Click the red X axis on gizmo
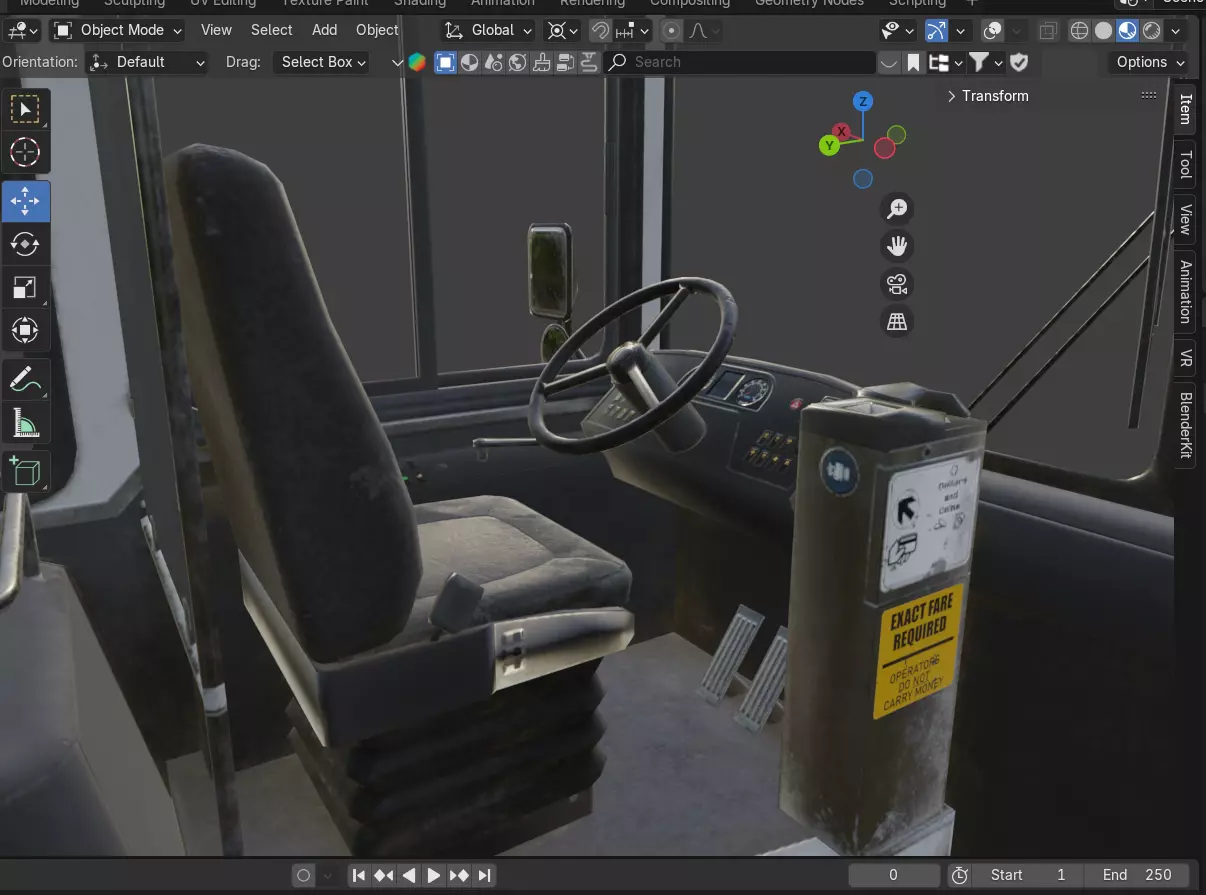The width and height of the screenshot is (1206, 895). (842, 131)
